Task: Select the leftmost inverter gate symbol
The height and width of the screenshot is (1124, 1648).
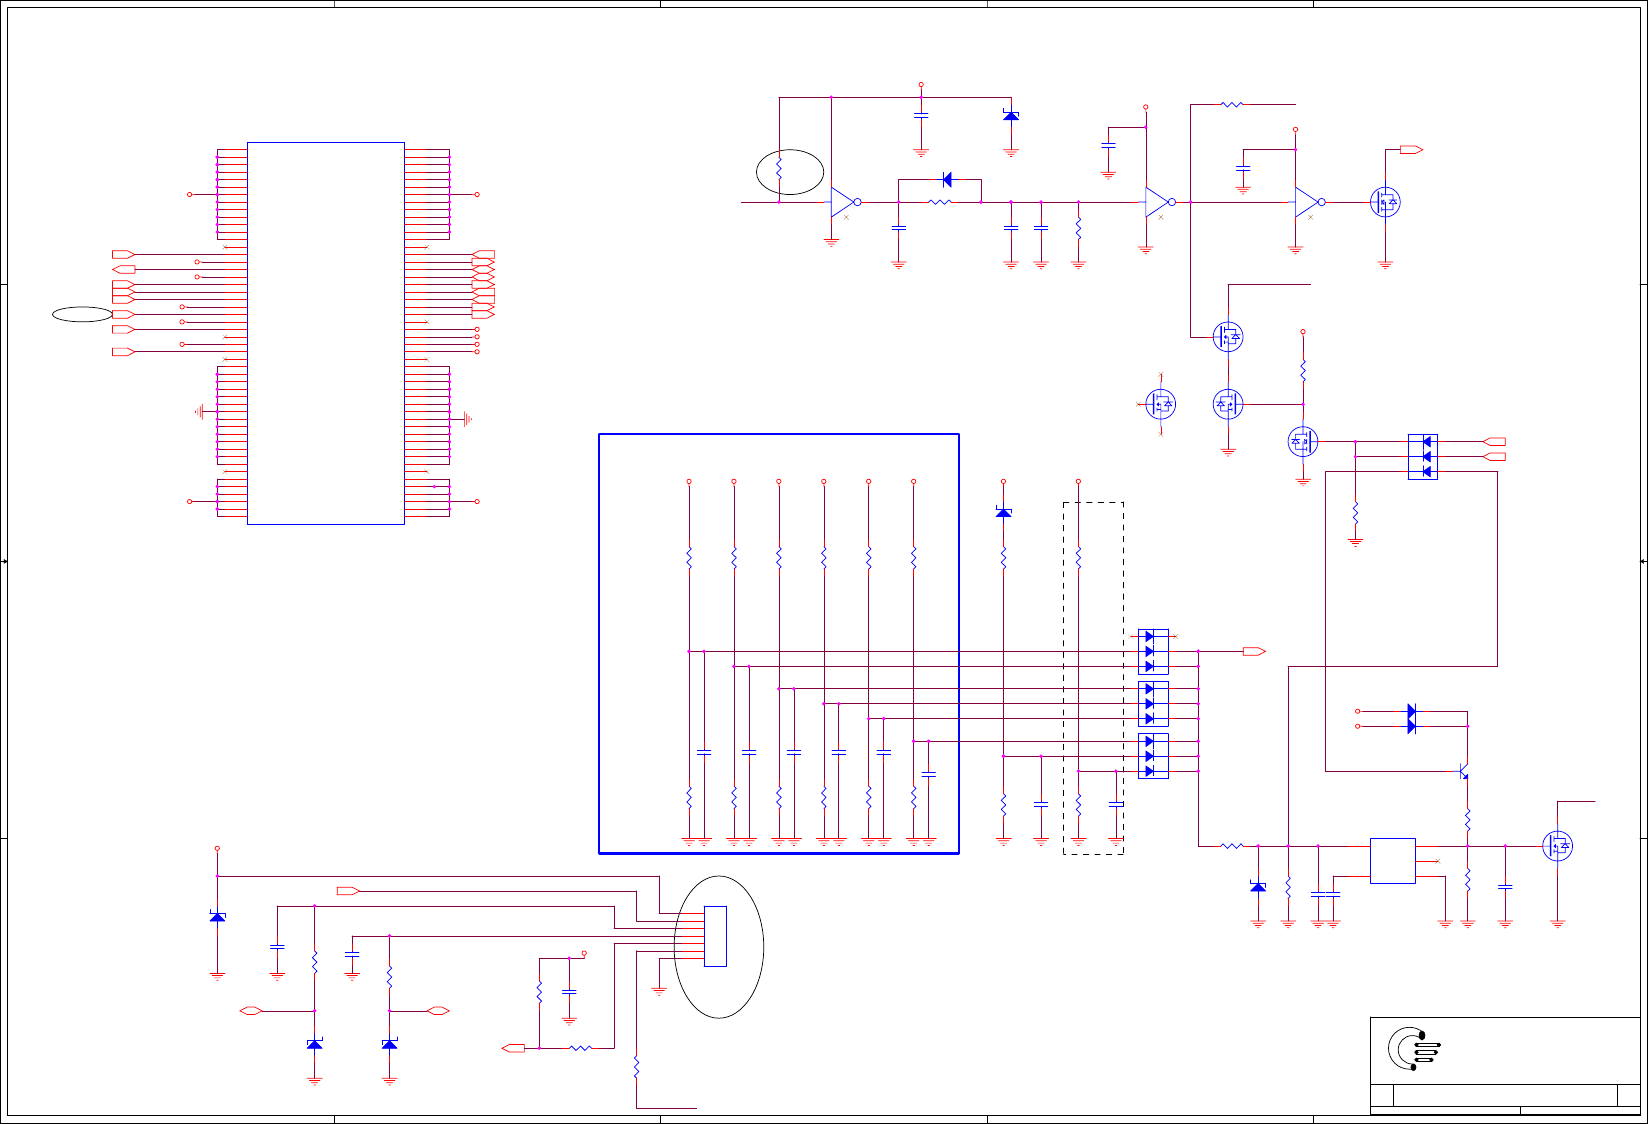Action: click(x=845, y=202)
